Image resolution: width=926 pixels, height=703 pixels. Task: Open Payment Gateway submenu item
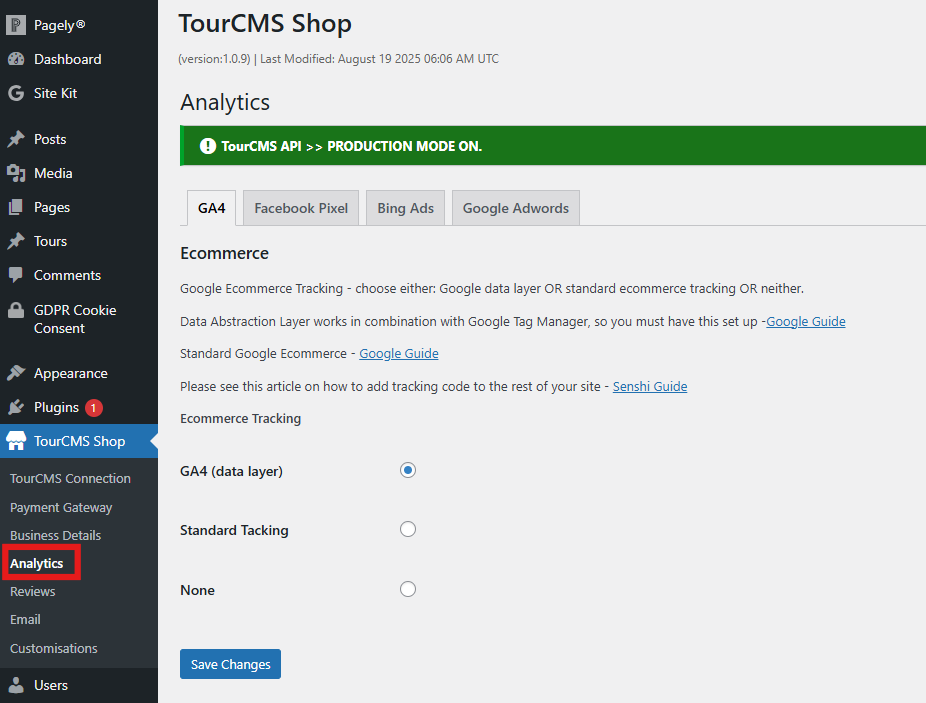click(61, 507)
